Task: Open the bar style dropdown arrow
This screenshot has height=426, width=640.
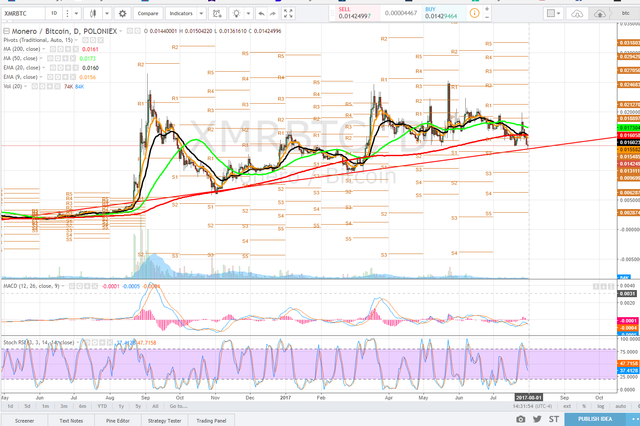Action: 107,13
